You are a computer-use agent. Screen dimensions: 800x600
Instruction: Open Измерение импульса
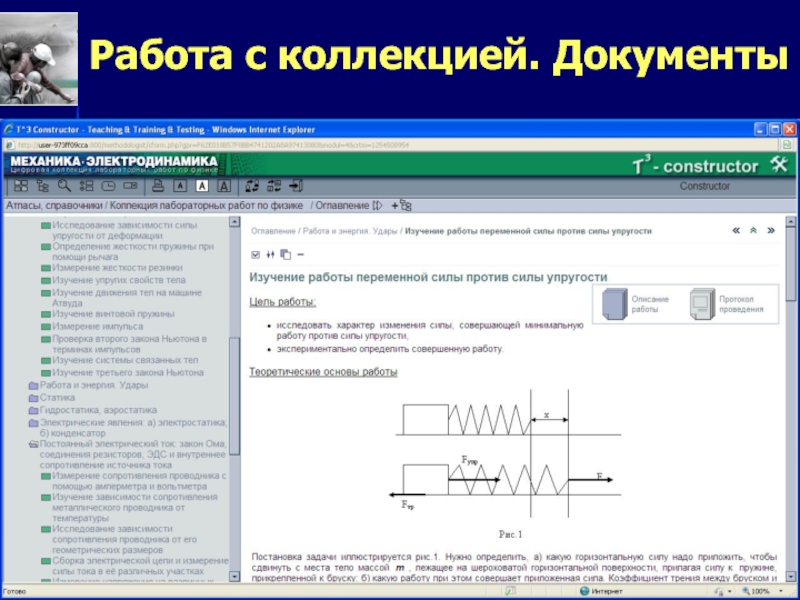(97, 327)
